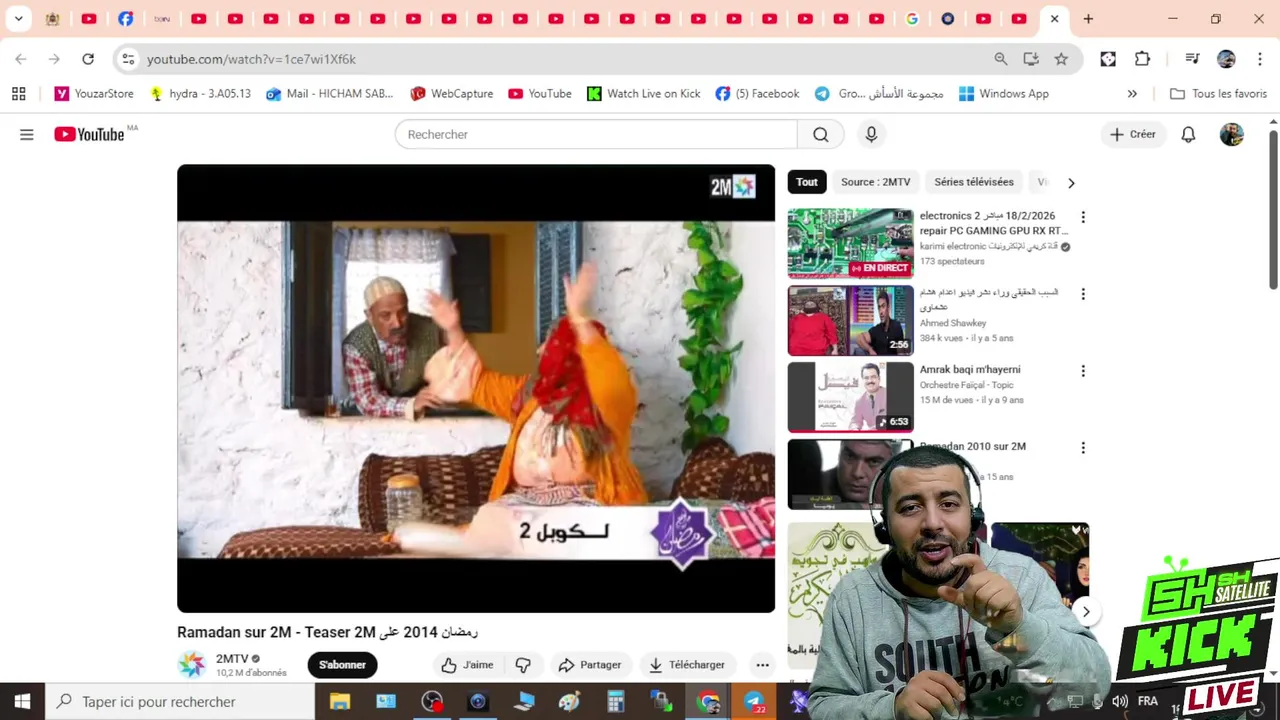This screenshot has height=720, width=1280.
Task: Open the Mail - HICHAM SAB... bookmark
Action: [x=330, y=94]
